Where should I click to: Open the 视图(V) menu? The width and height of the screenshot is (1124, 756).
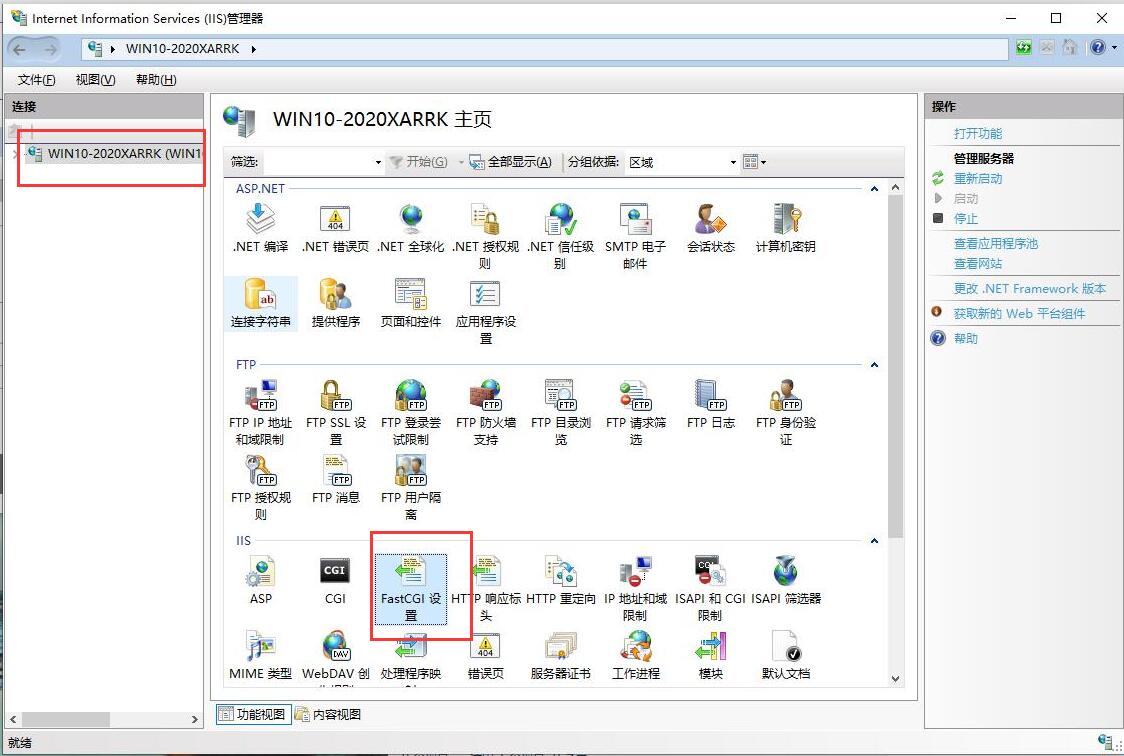[x=96, y=80]
